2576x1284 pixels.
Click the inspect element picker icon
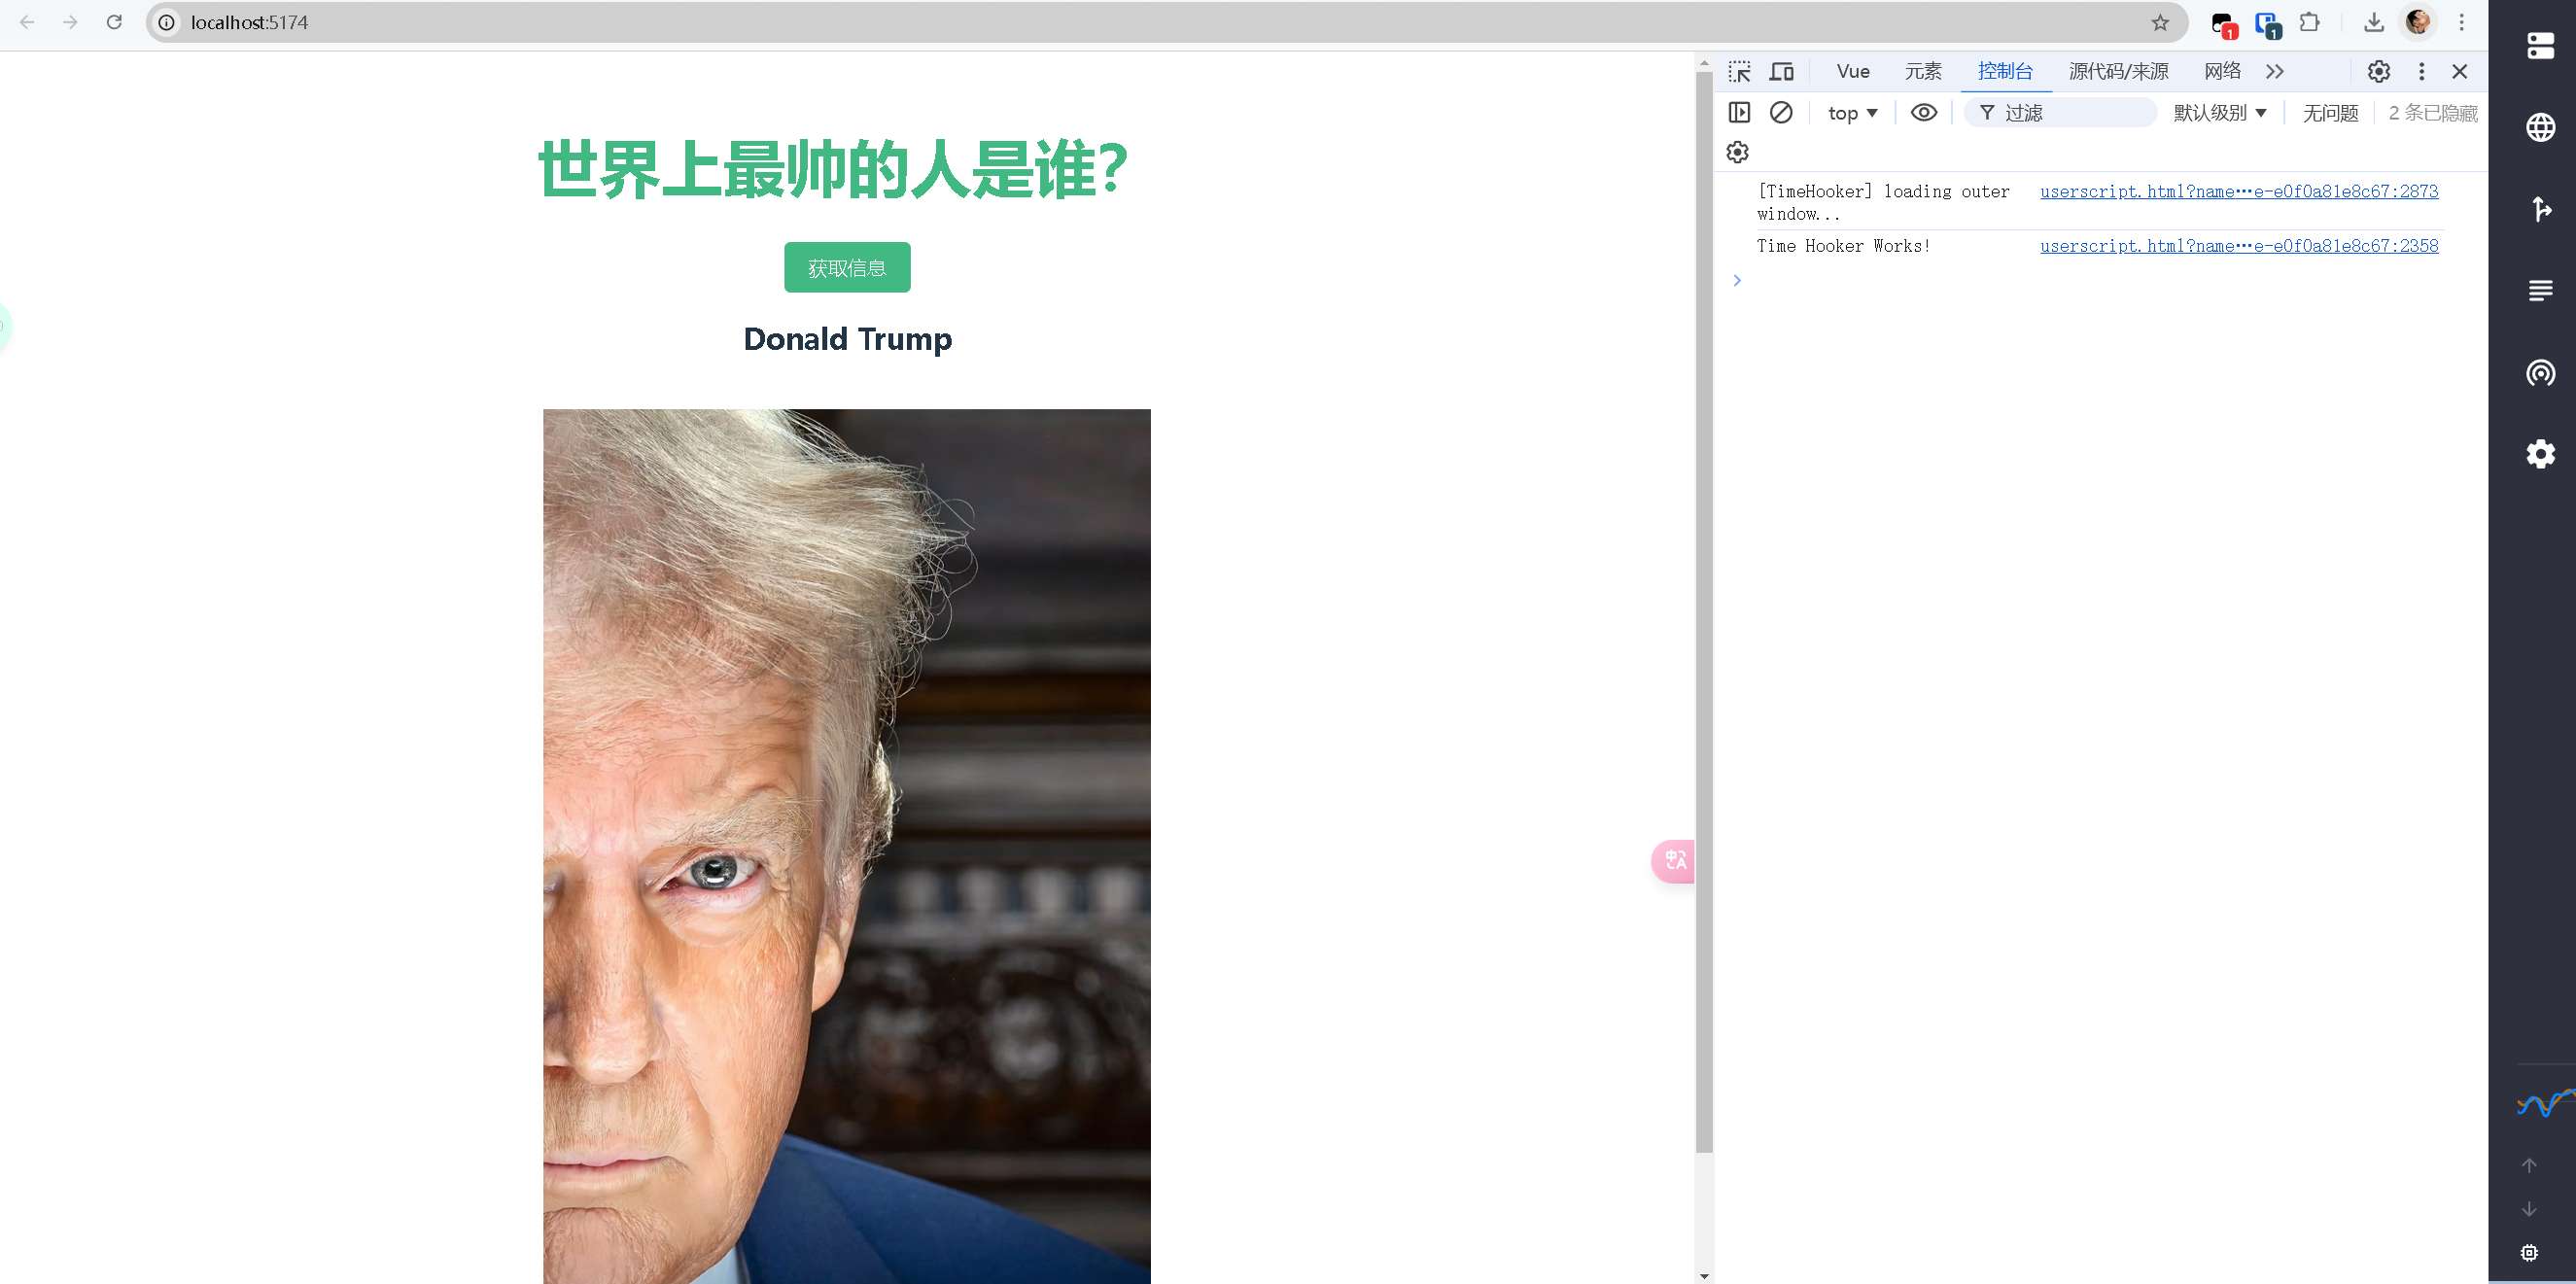(1739, 72)
